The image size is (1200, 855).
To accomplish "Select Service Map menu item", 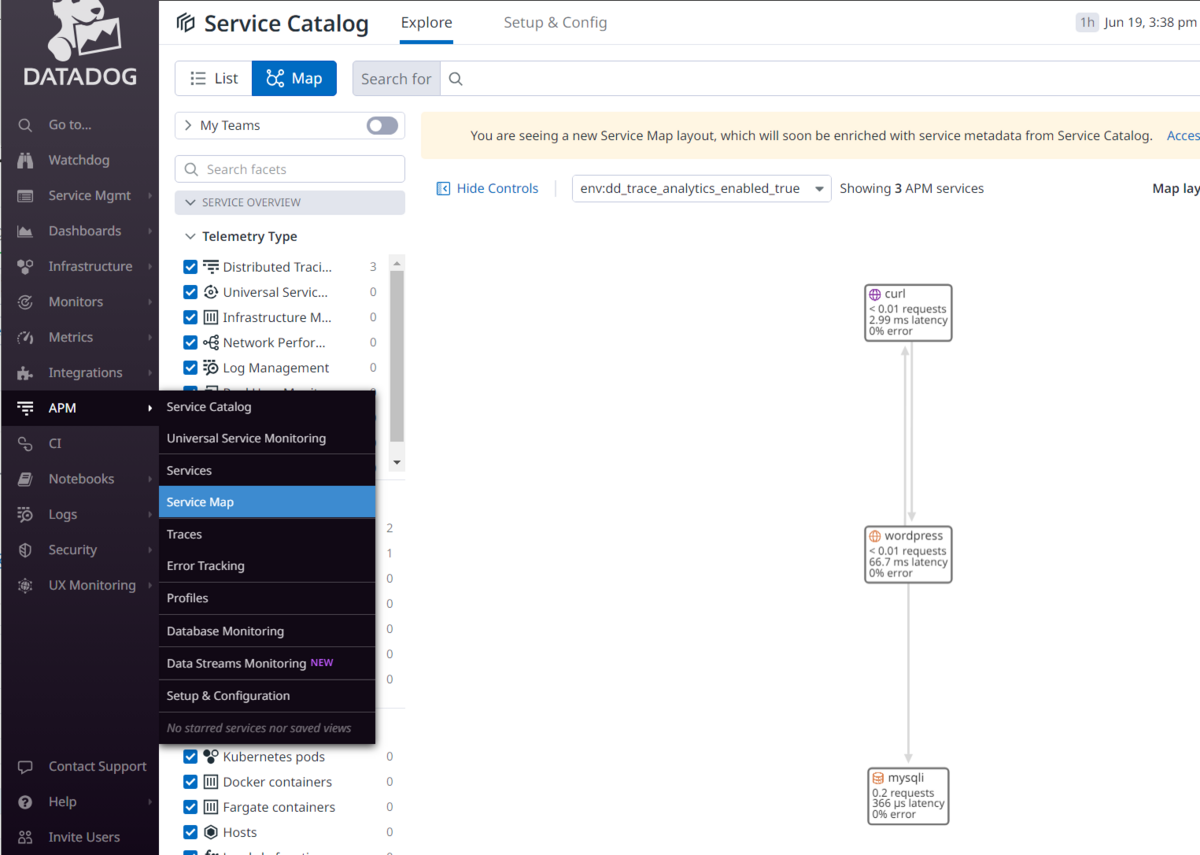I will pyautogui.click(x=267, y=502).
